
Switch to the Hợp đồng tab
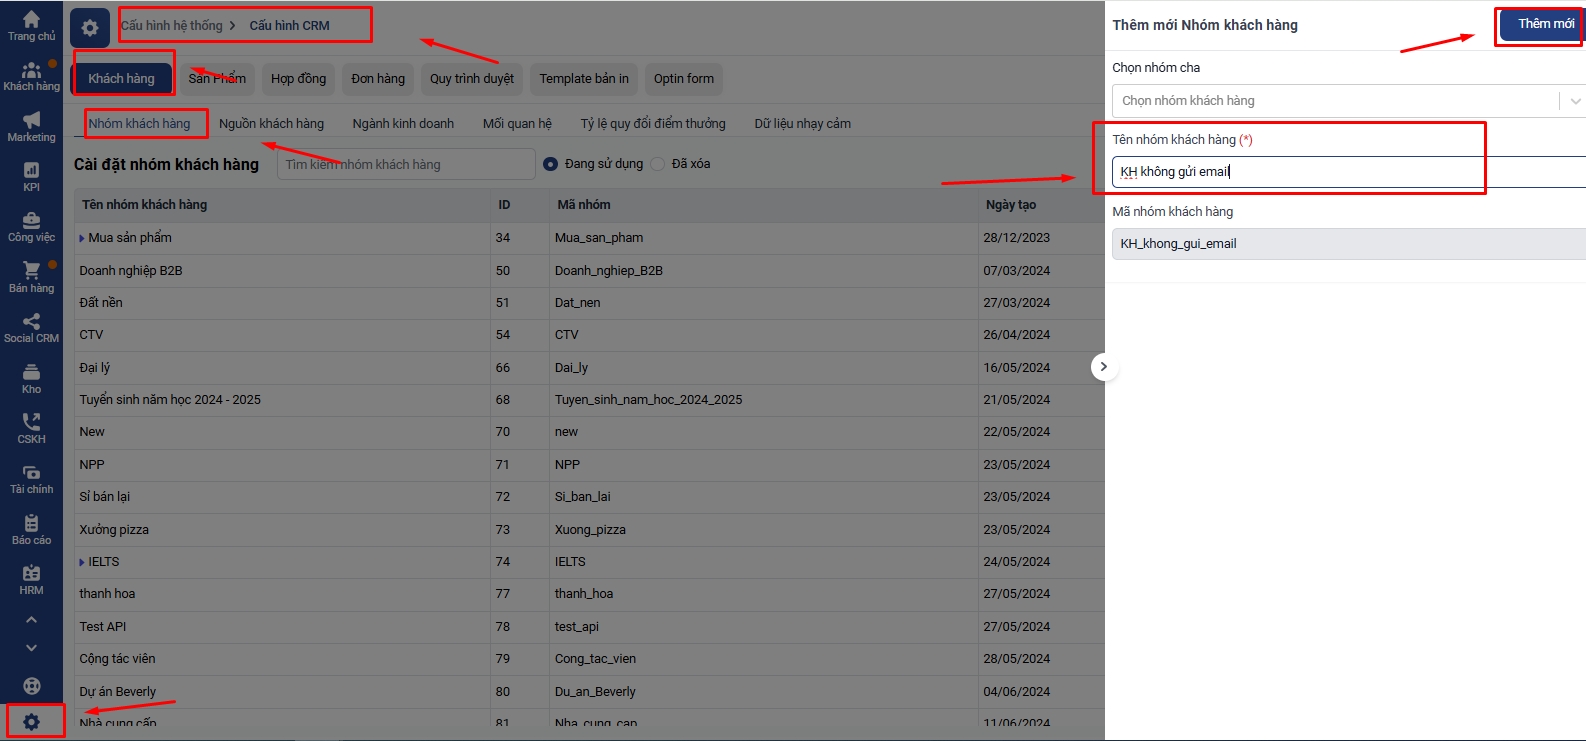[x=298, y=79]
